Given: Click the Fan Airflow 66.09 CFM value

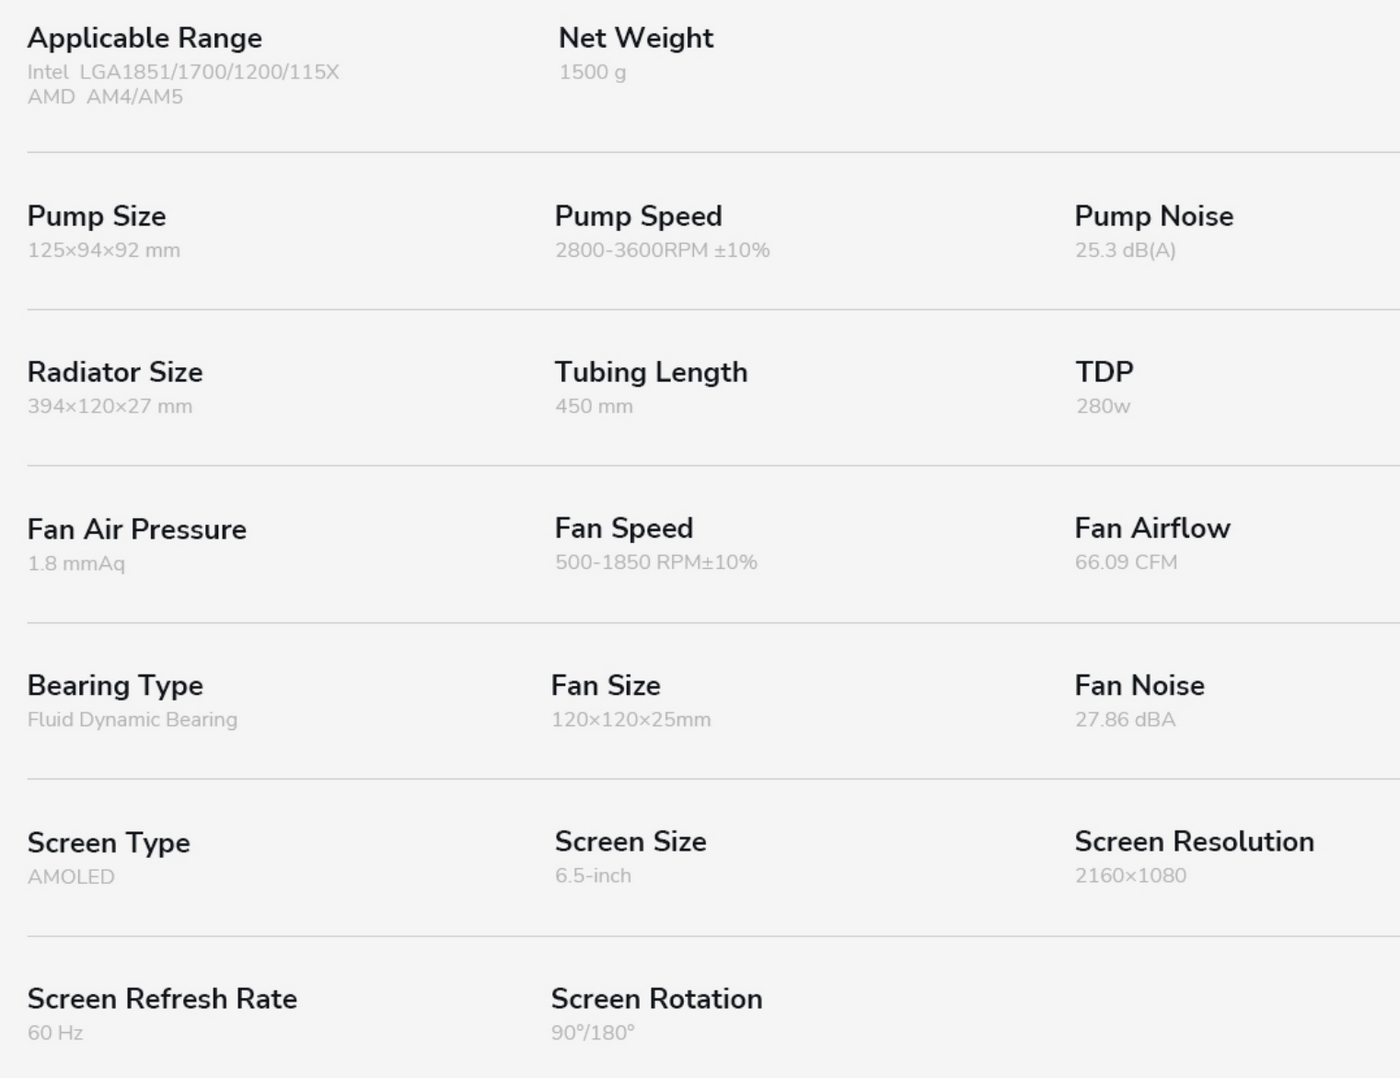Looking at the screenshot, I should coord(1126,562).
